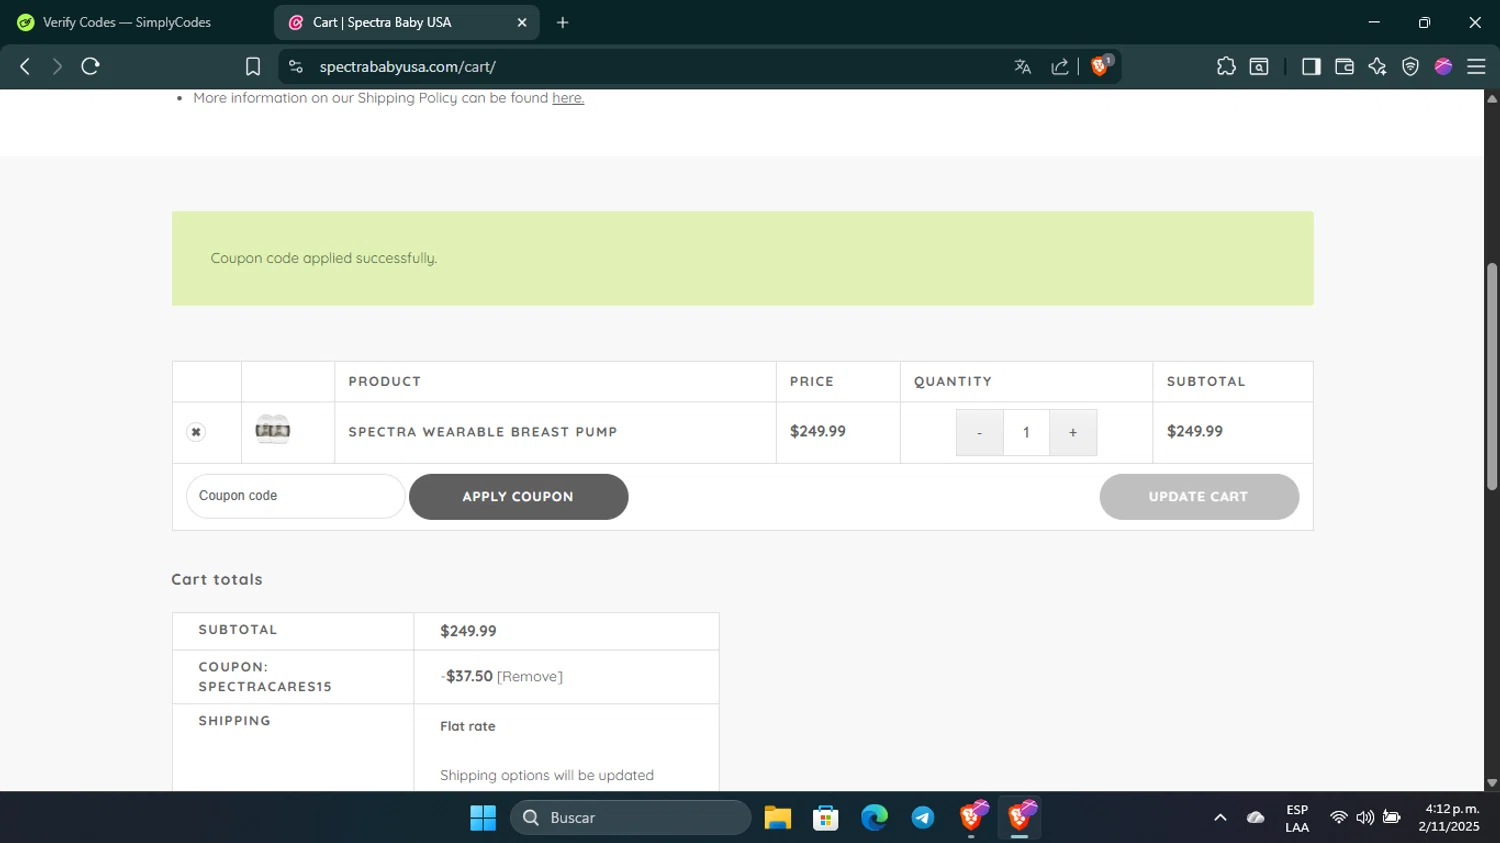Open a new browser tab
Viewport: 1500px width, 843px height.
click(563, 22)
